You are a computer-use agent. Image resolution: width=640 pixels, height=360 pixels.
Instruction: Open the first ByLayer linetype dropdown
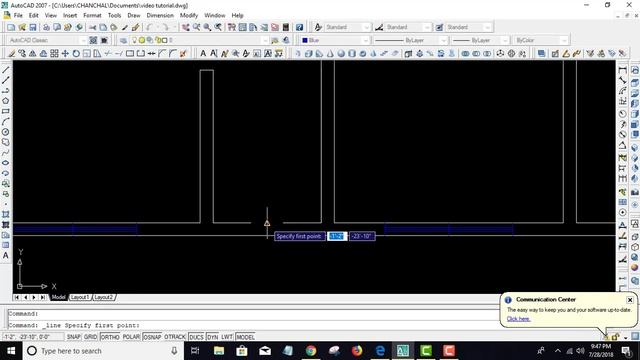tap(410, 40)
